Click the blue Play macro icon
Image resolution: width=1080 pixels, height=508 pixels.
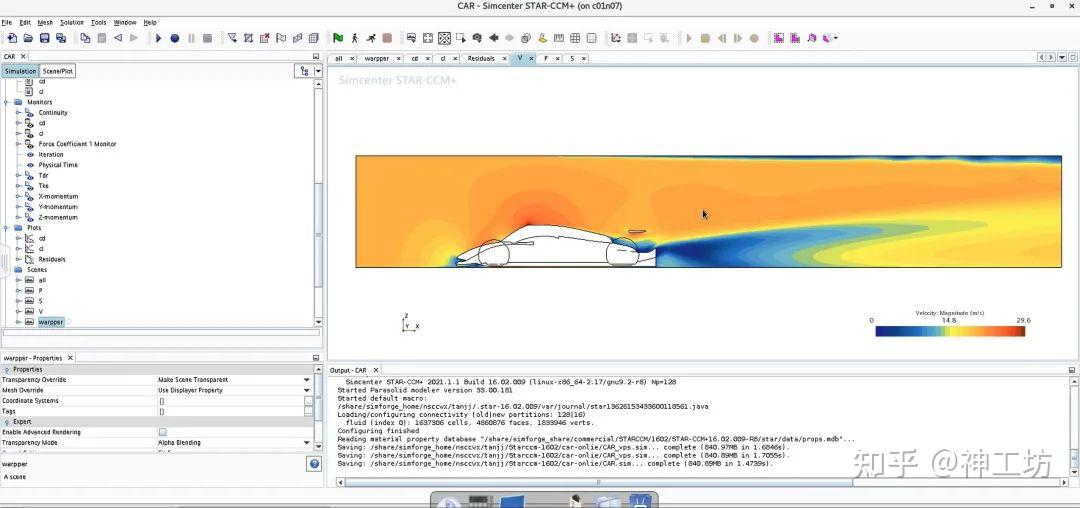158,39
